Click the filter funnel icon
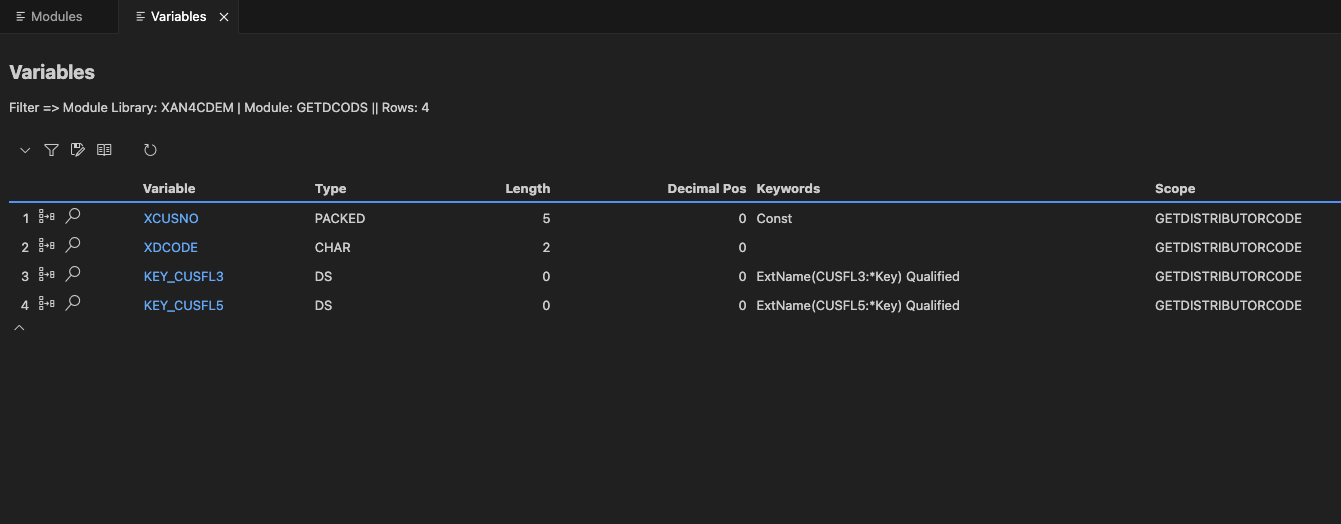The height and width of the screenshot is (524, 1341). (x=51, y=150)
